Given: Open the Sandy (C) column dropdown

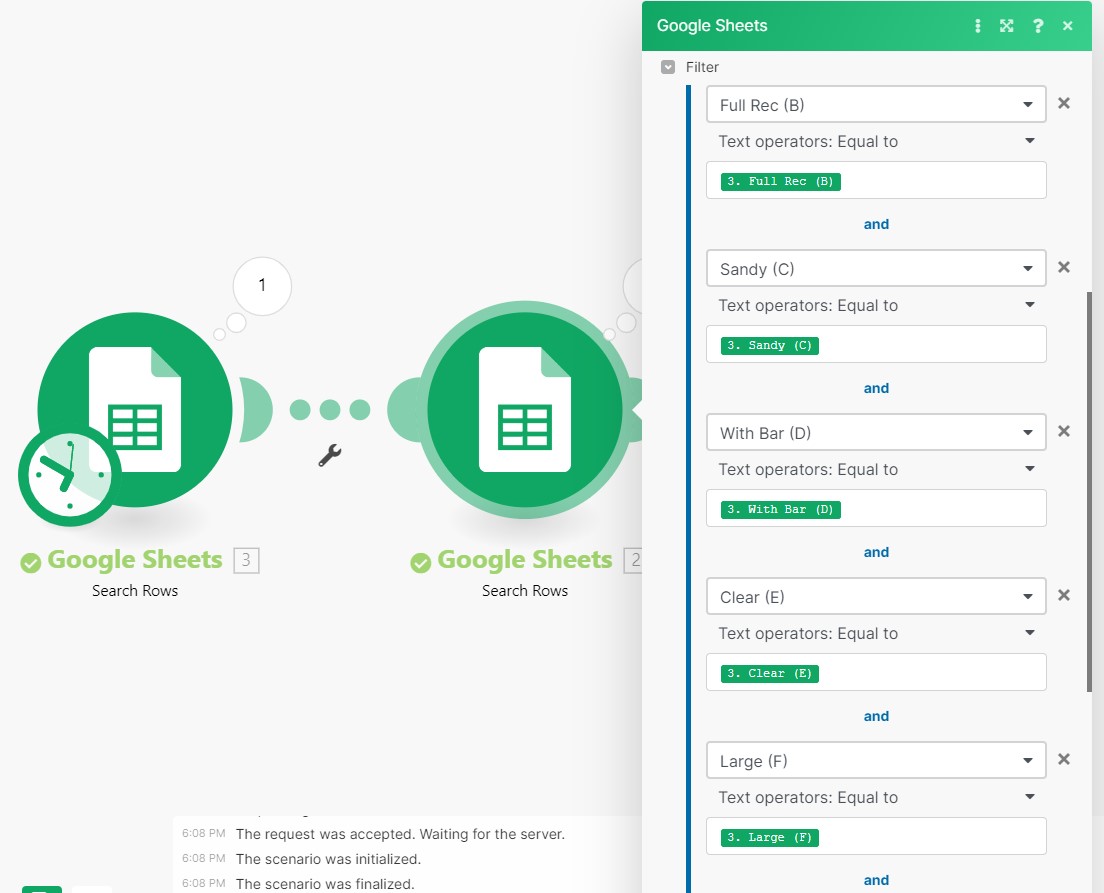Looking at the screenshot, I should (876, 268).
